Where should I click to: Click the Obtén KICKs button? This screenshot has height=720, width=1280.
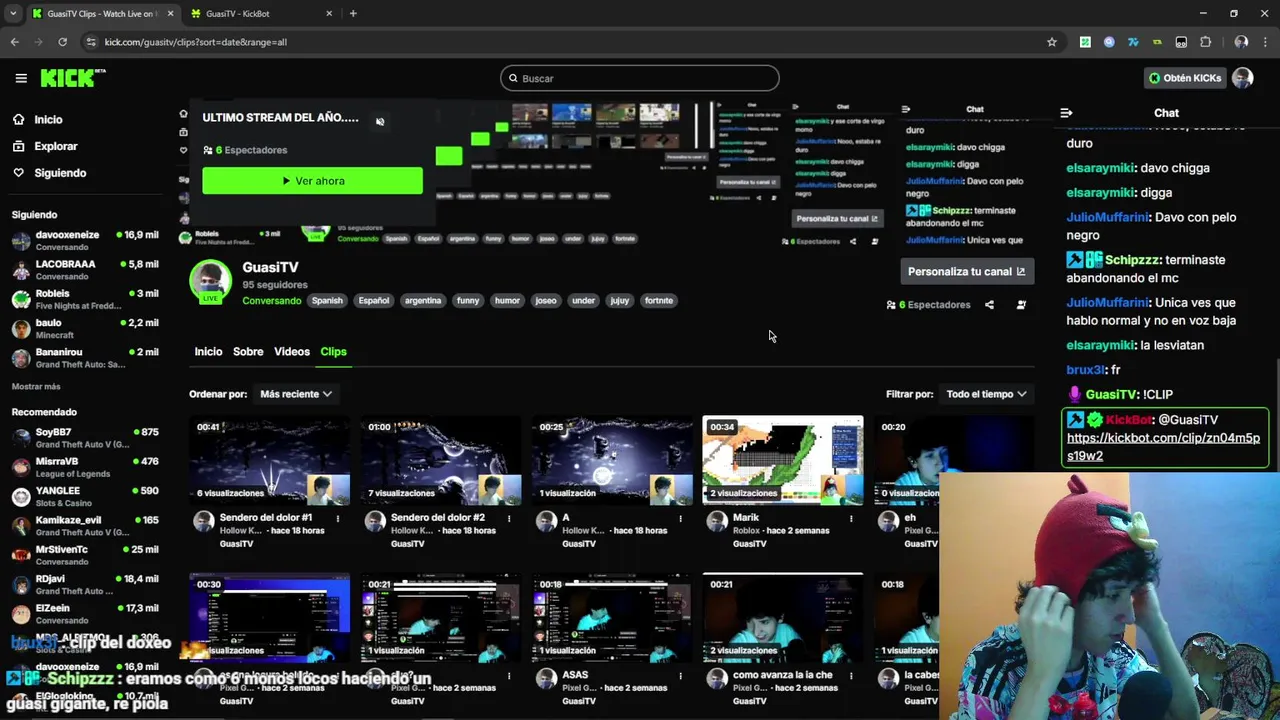point(1185,78)
